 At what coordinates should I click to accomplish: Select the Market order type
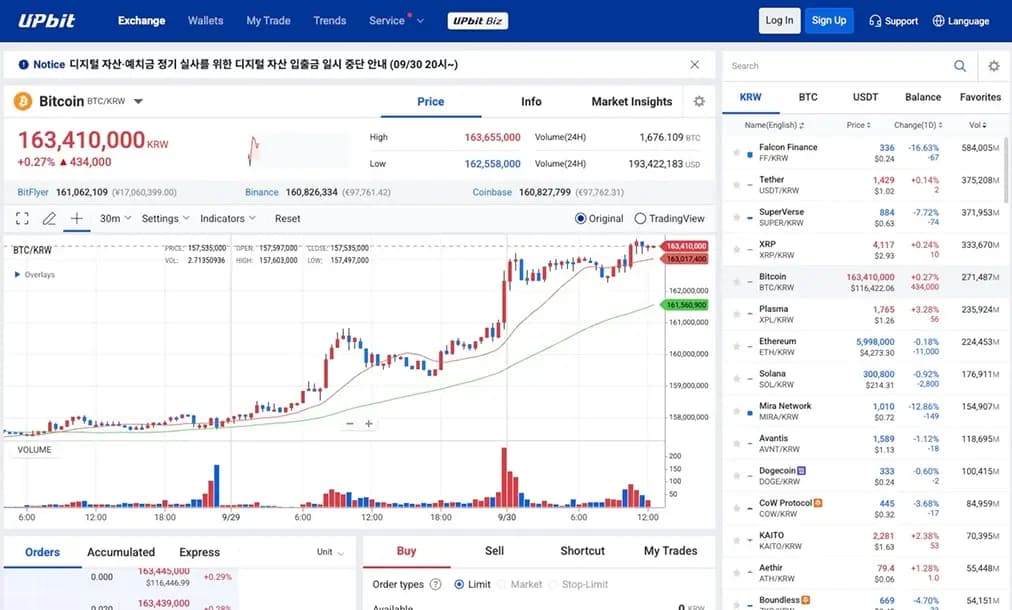point(522,584)
